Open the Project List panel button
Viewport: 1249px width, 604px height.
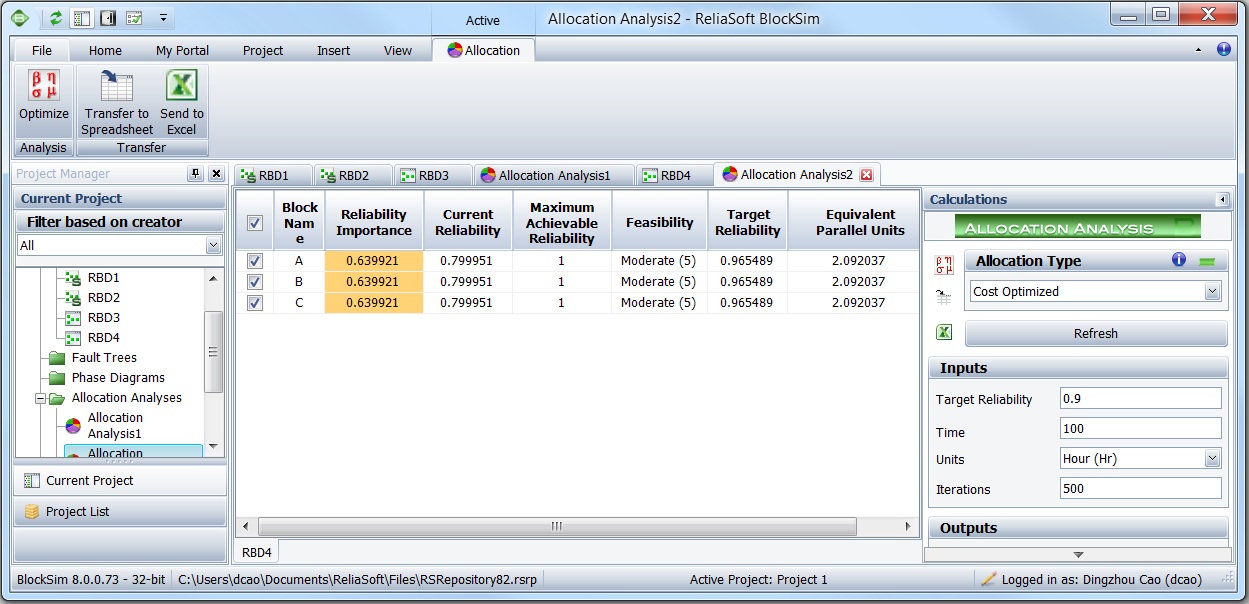pyautogui.click(x=120, y=512)
